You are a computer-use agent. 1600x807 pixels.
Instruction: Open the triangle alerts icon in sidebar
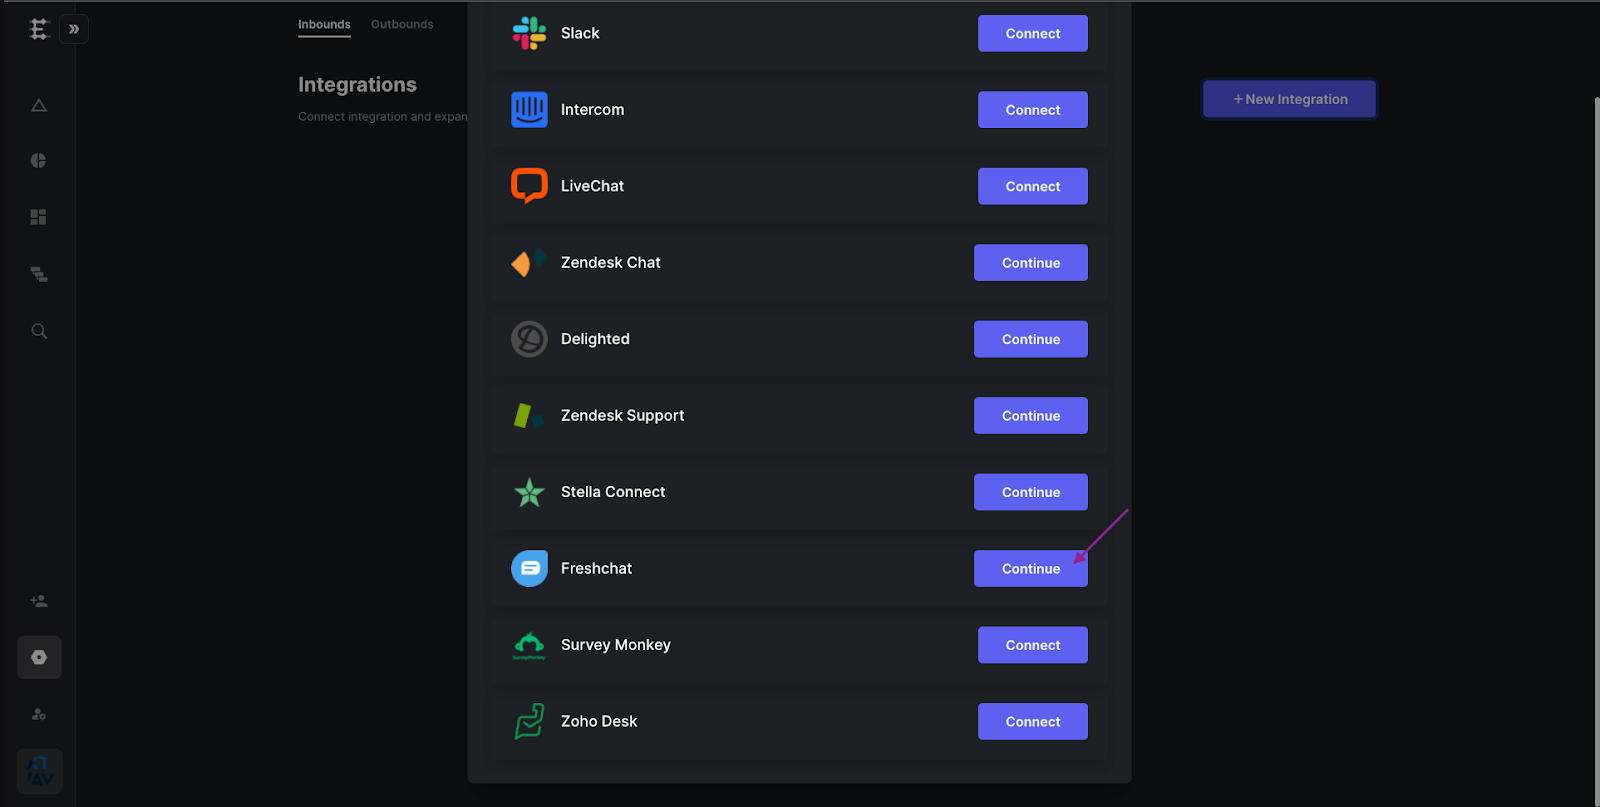[39, 105]
